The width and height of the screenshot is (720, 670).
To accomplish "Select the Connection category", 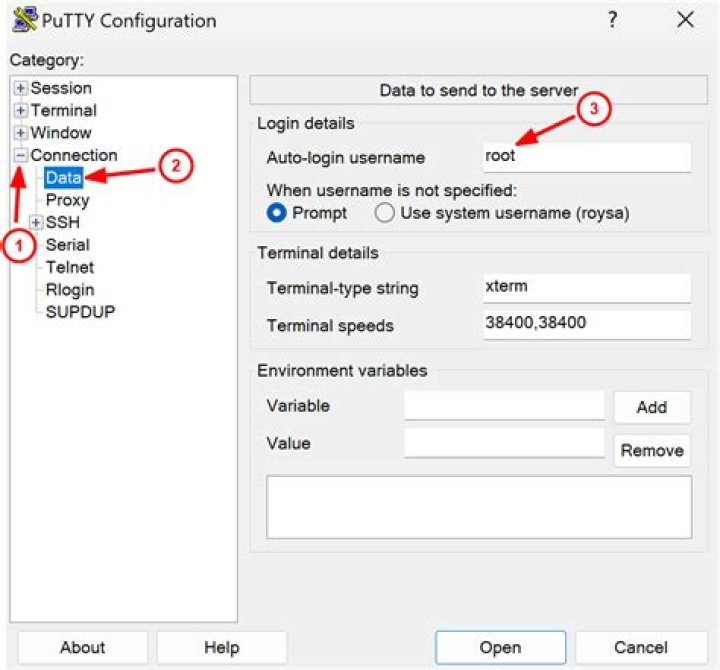I will click(74, 156).
